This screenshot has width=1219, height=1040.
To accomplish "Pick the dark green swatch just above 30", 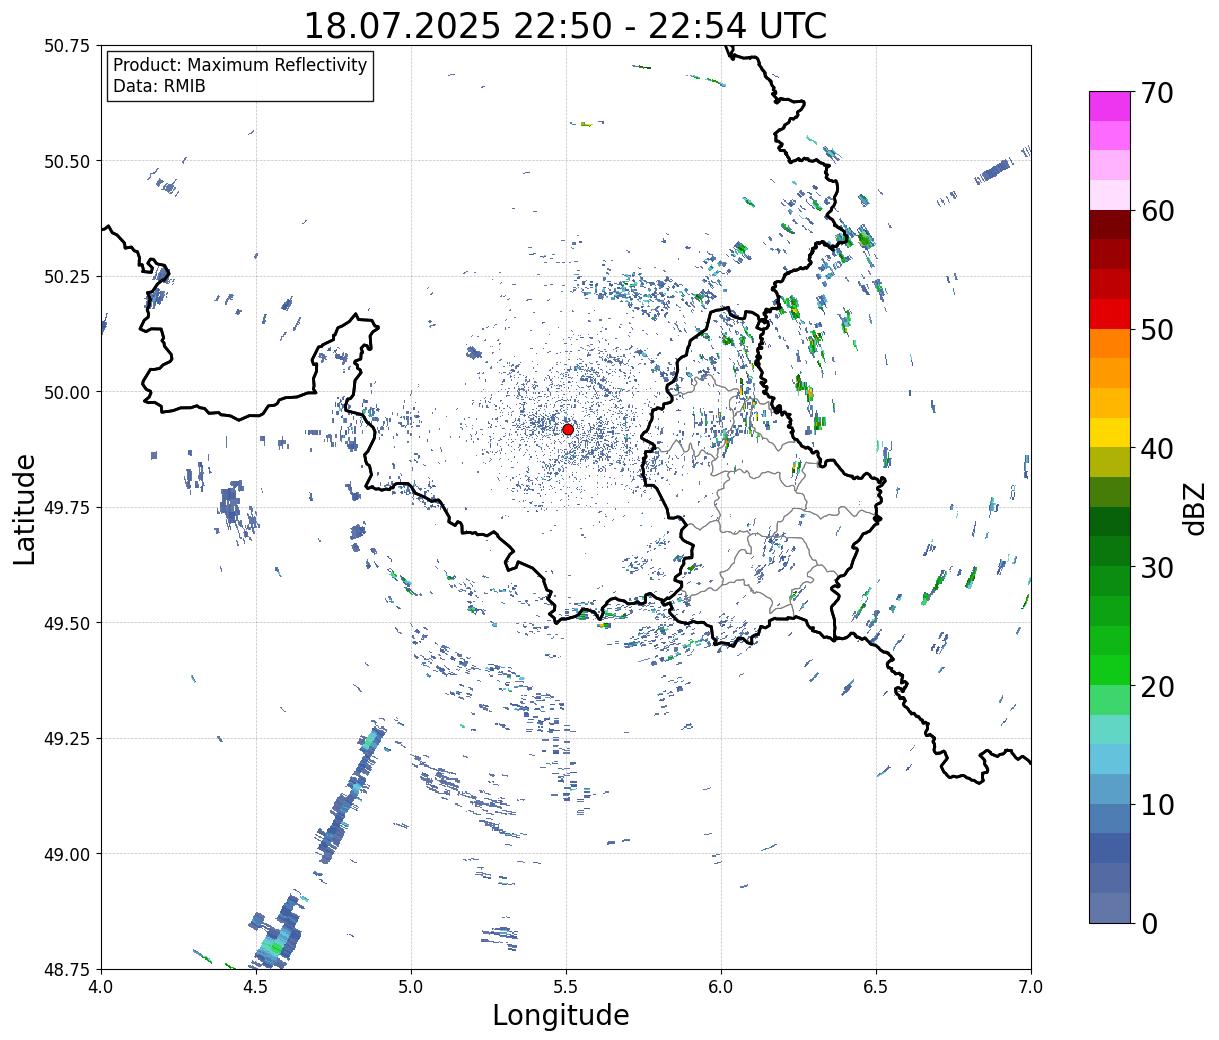I will click(1110, 551).
